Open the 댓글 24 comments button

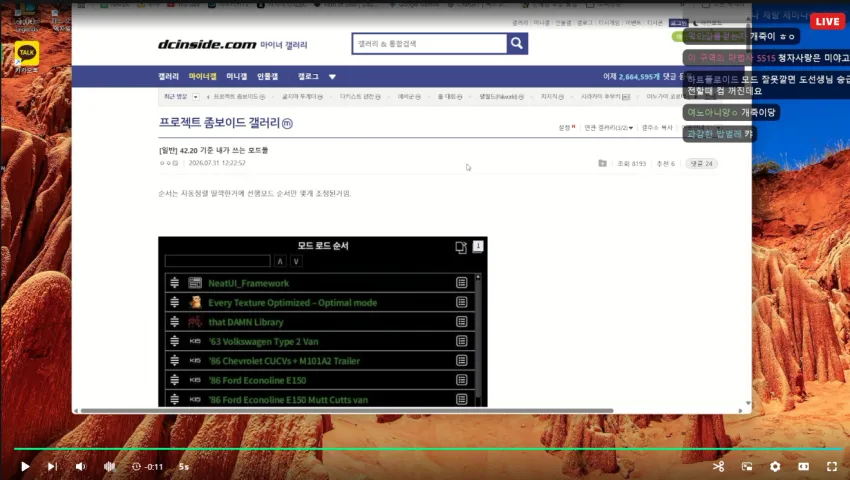pyautogui.click(x=701, y=163)
